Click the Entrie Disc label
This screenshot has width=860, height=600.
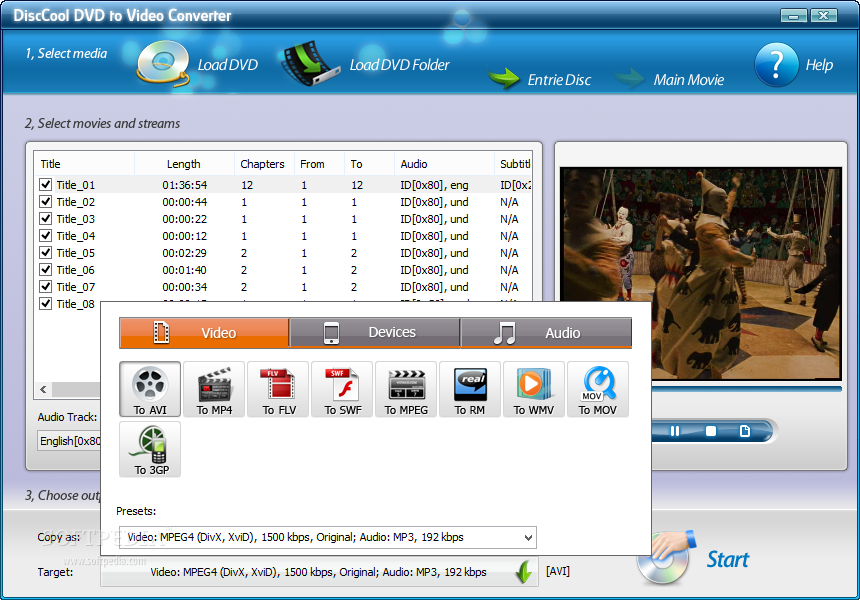(x=559, y=80)
